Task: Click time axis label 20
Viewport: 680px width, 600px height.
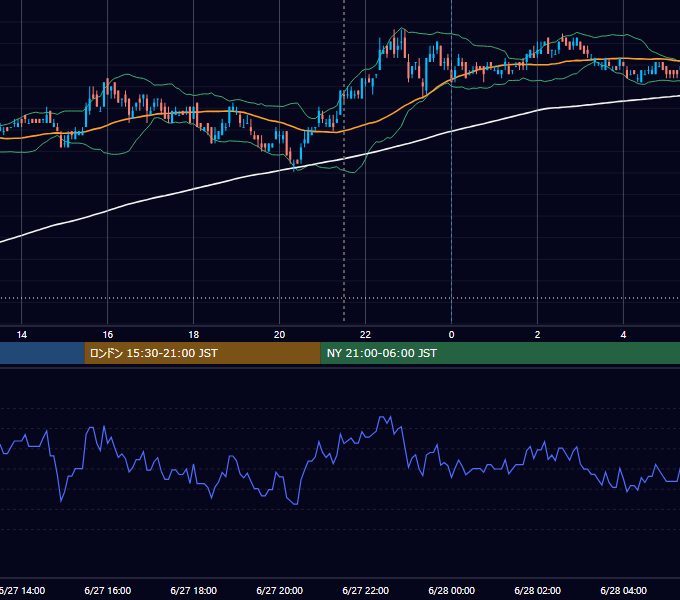Action: coord(279,335)
